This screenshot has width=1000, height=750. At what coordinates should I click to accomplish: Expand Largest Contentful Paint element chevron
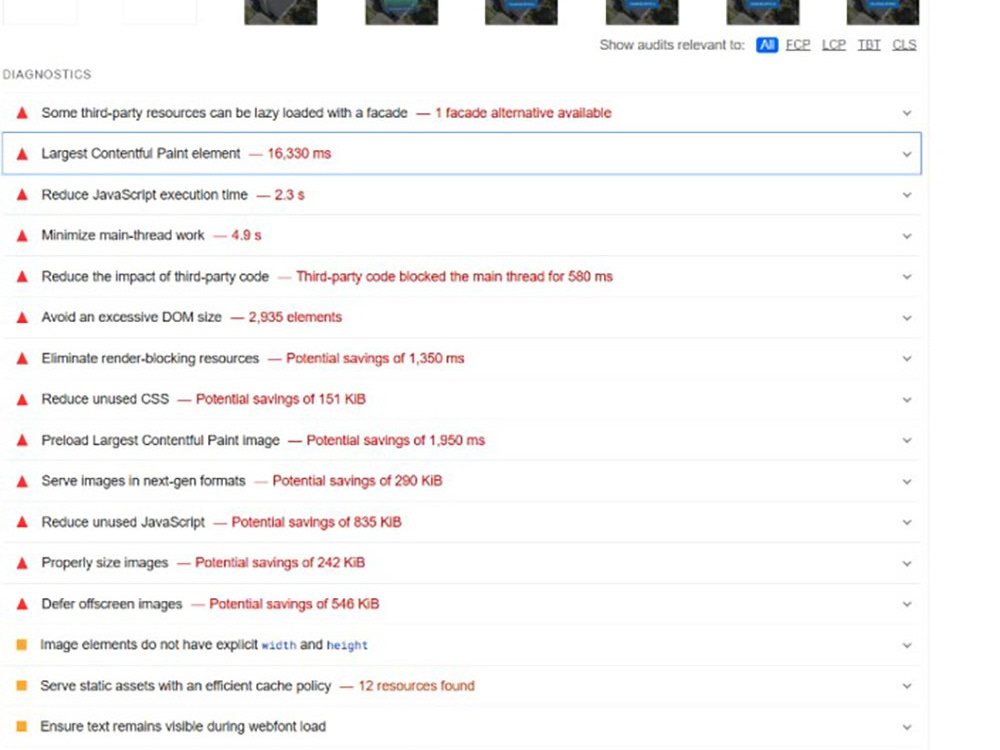pos(906,154)
